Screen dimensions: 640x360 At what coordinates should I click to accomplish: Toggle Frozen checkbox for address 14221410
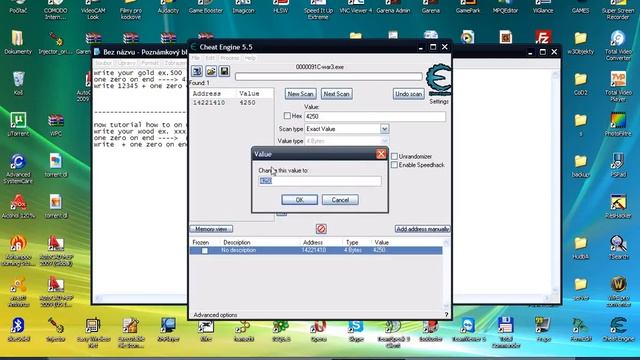click(204, 250)
